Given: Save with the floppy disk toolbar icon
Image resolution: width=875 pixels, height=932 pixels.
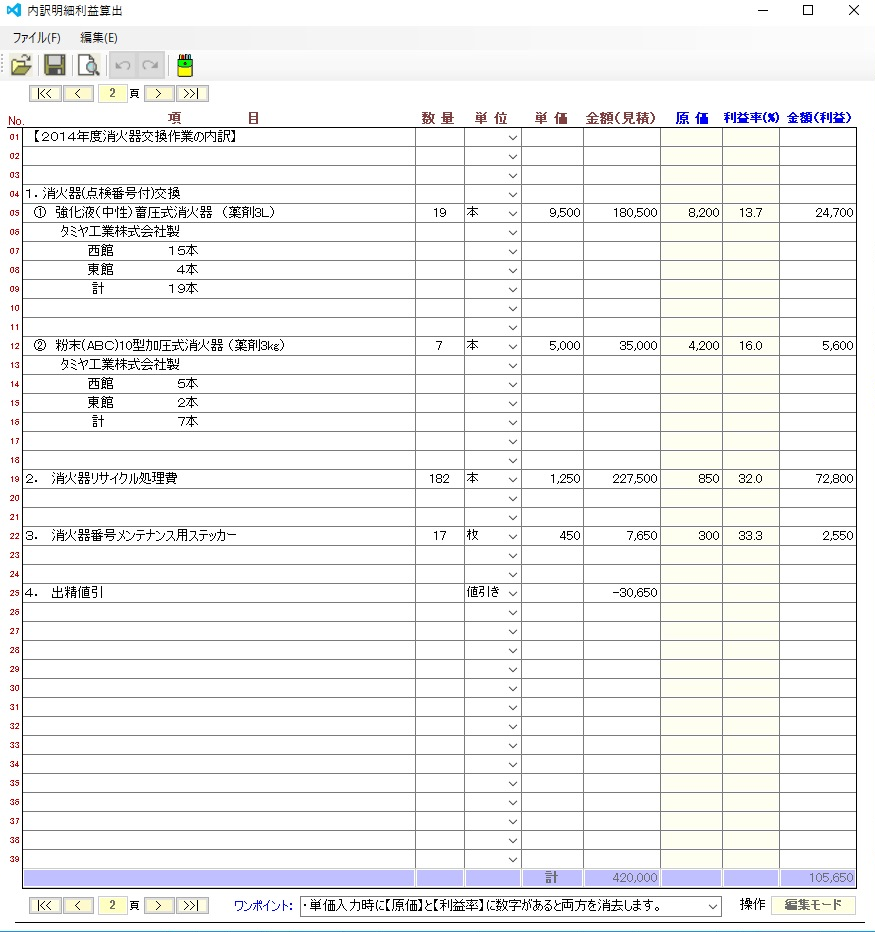Looking at the screenshot, I should click(x=55, y=65).
